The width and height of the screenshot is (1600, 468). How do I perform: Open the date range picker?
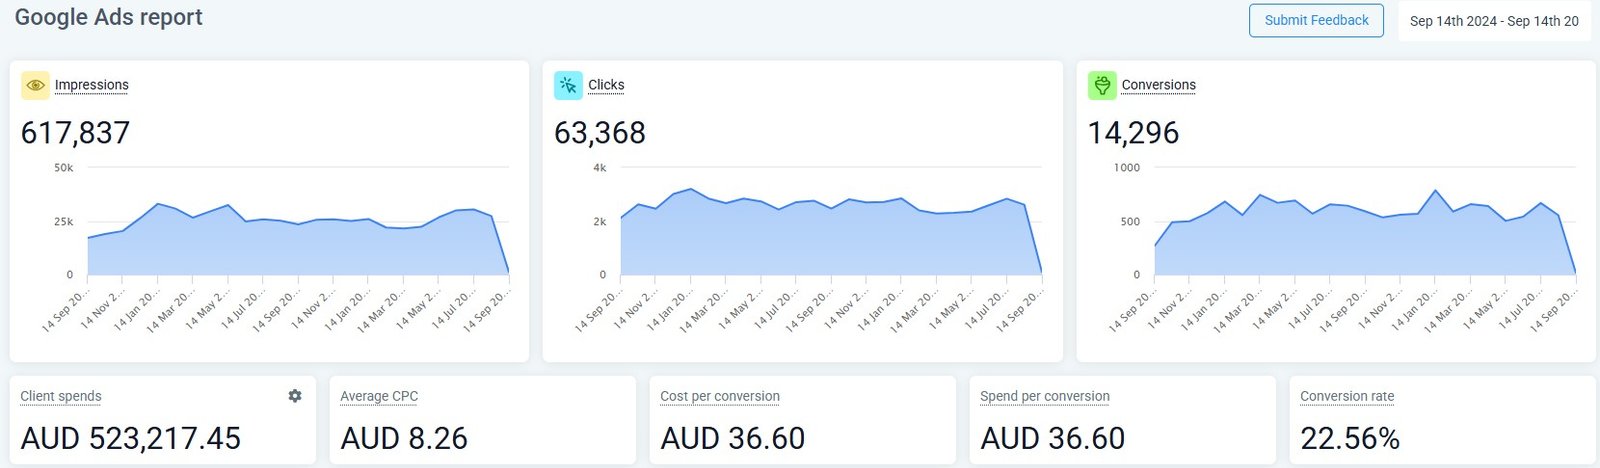(1494, 20)
